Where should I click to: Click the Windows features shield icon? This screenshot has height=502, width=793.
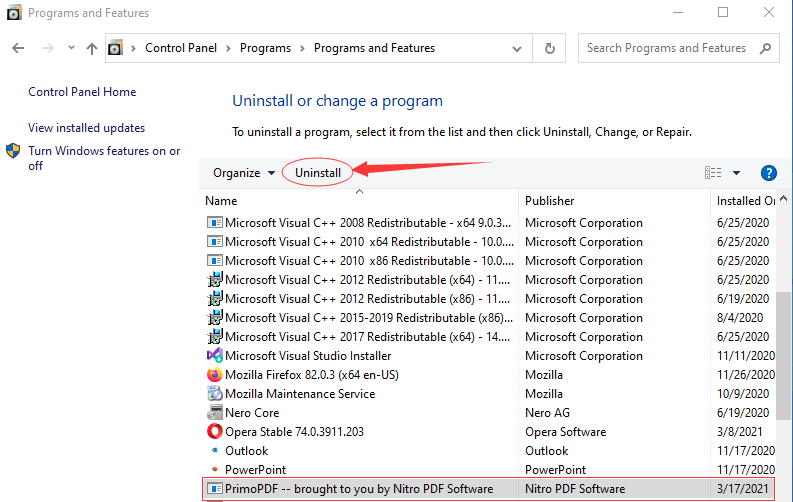13,151
